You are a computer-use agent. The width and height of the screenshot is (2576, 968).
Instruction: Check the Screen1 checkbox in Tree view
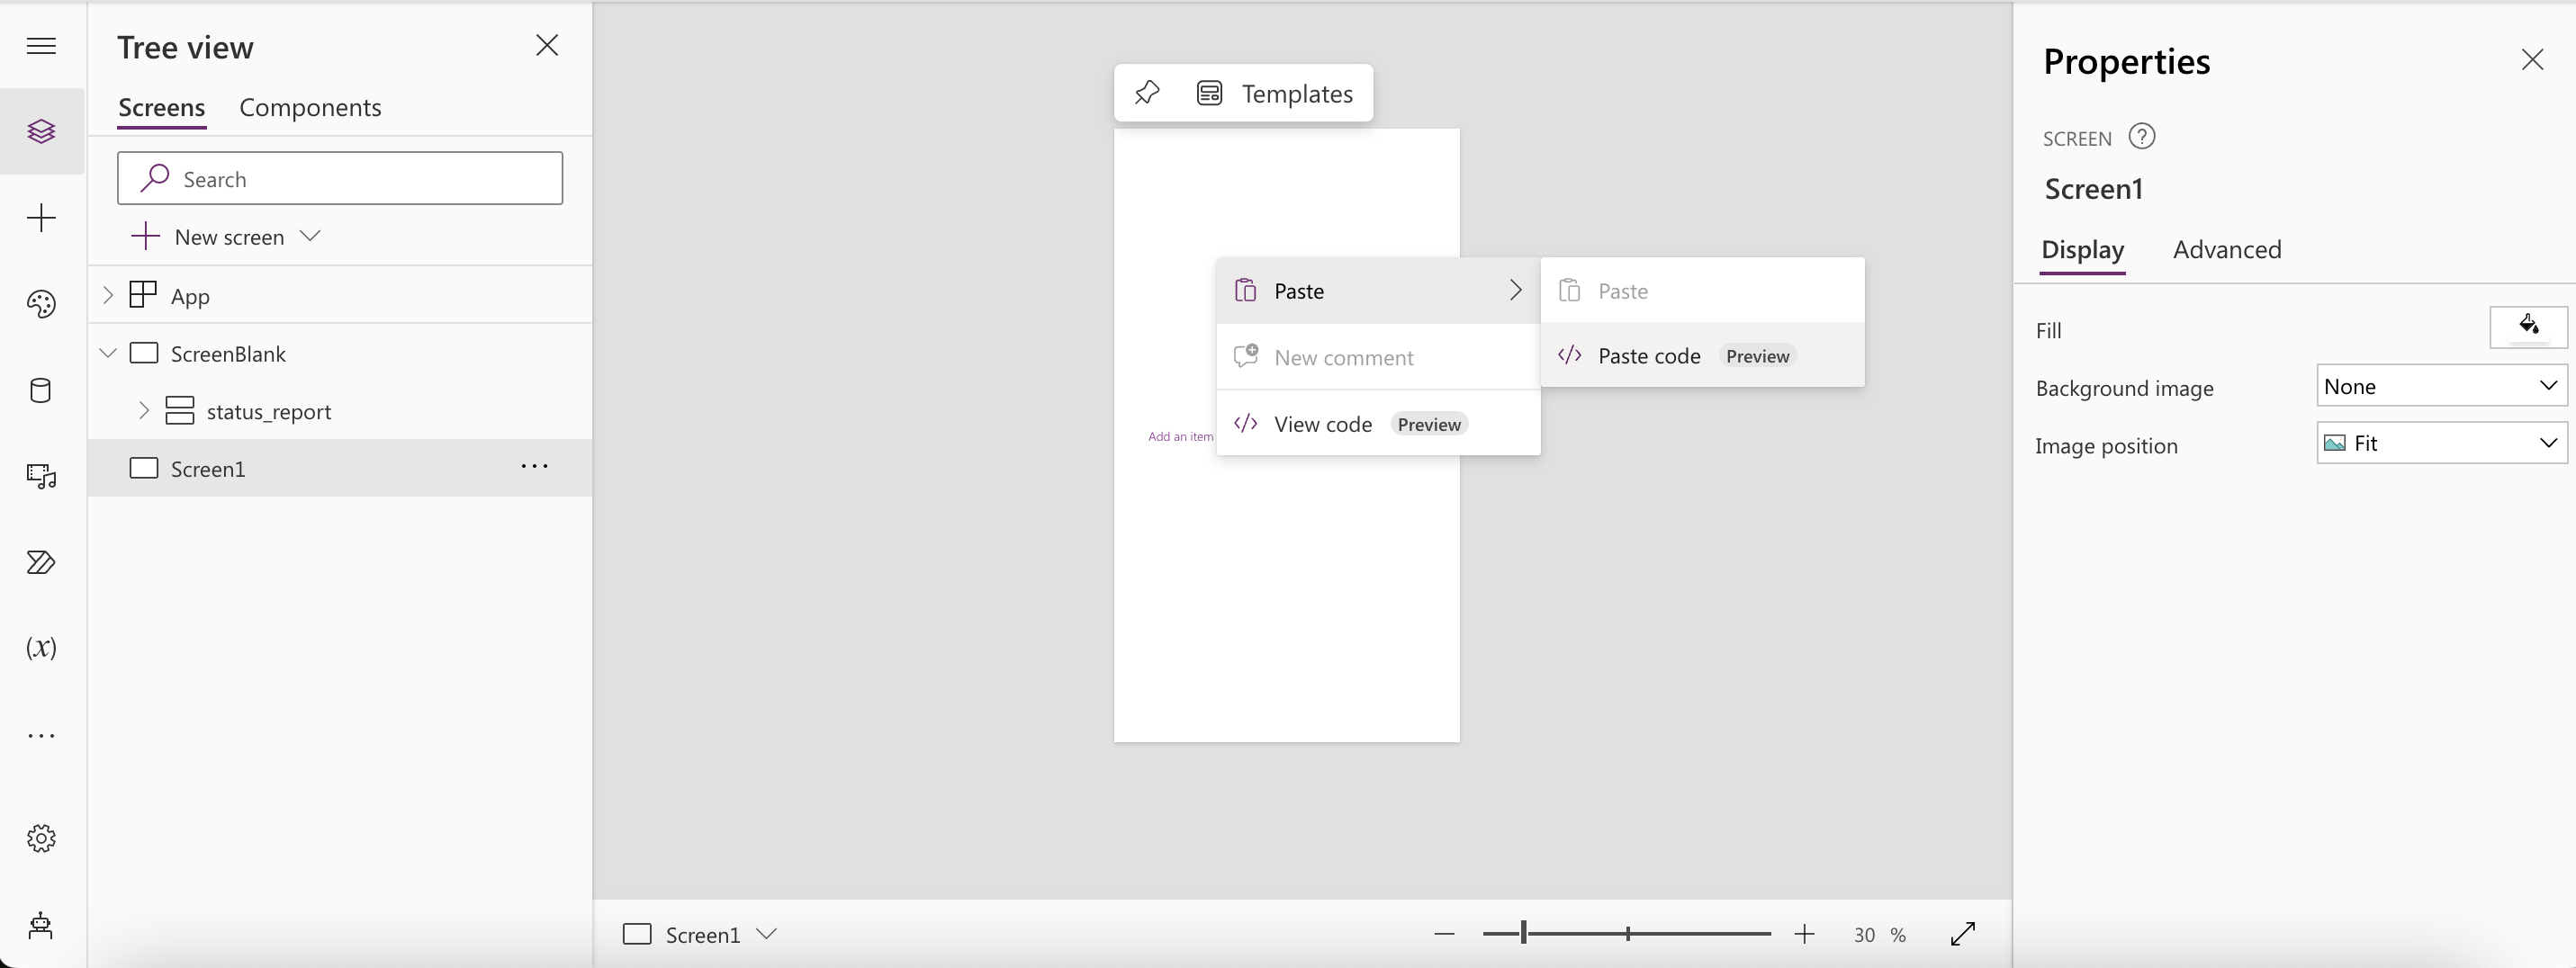click(x=144, y=467)
